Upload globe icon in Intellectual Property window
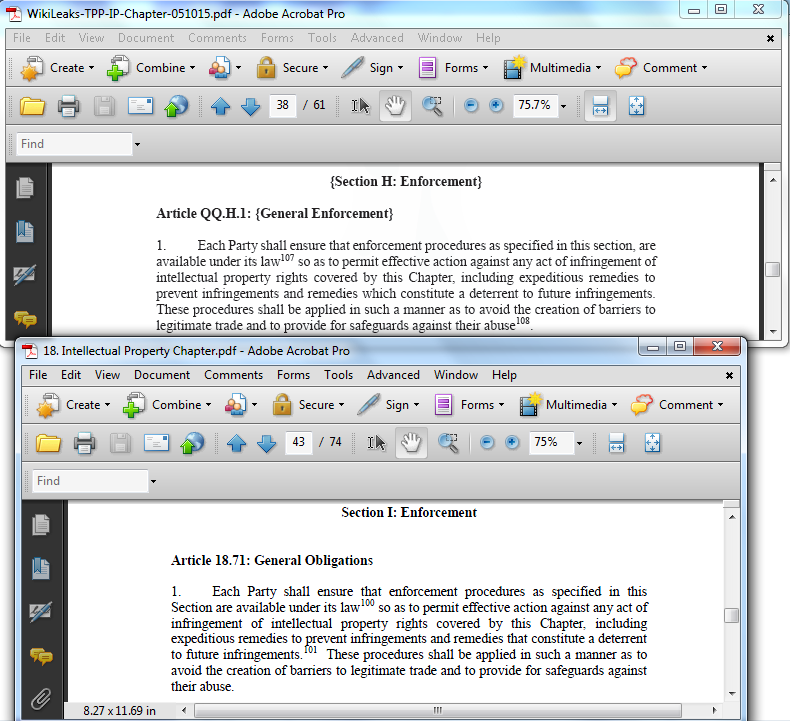This screenshot has height=721, width=790. click(x=192, y=443)
